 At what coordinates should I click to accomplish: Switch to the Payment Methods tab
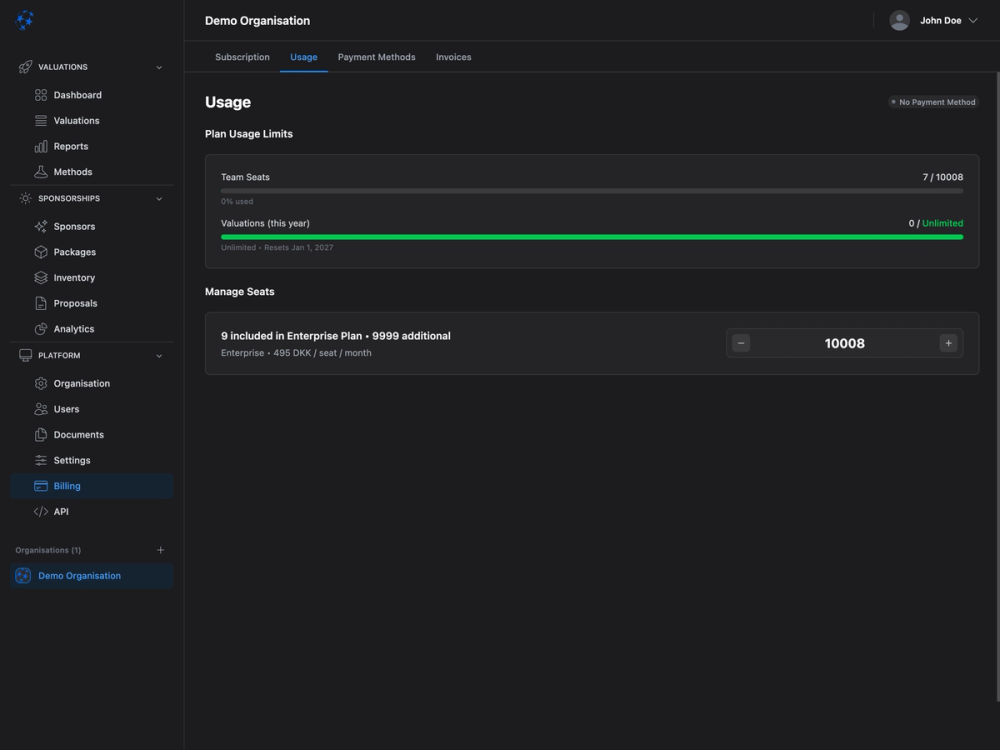coord(376,57)
